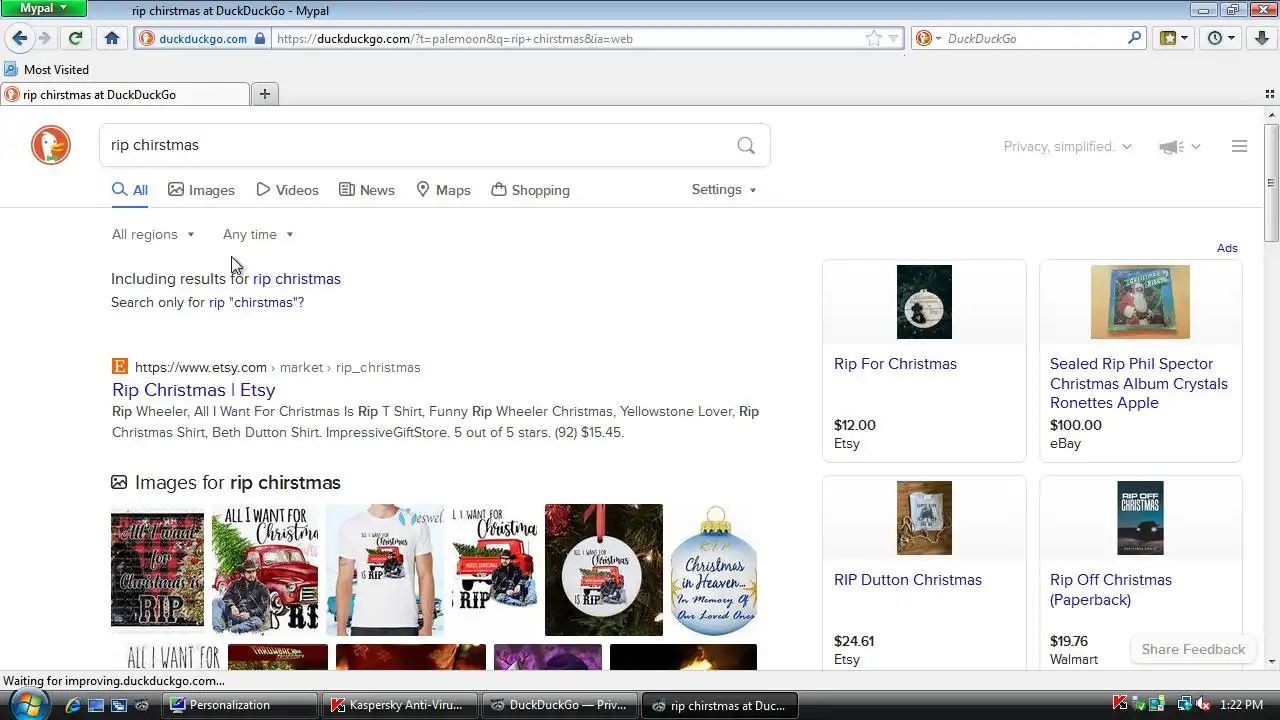The width and height of the screenshot is (1280, 720).
Task: Open the 'Rip Christmas | Etsy' result
Action: 193,390
